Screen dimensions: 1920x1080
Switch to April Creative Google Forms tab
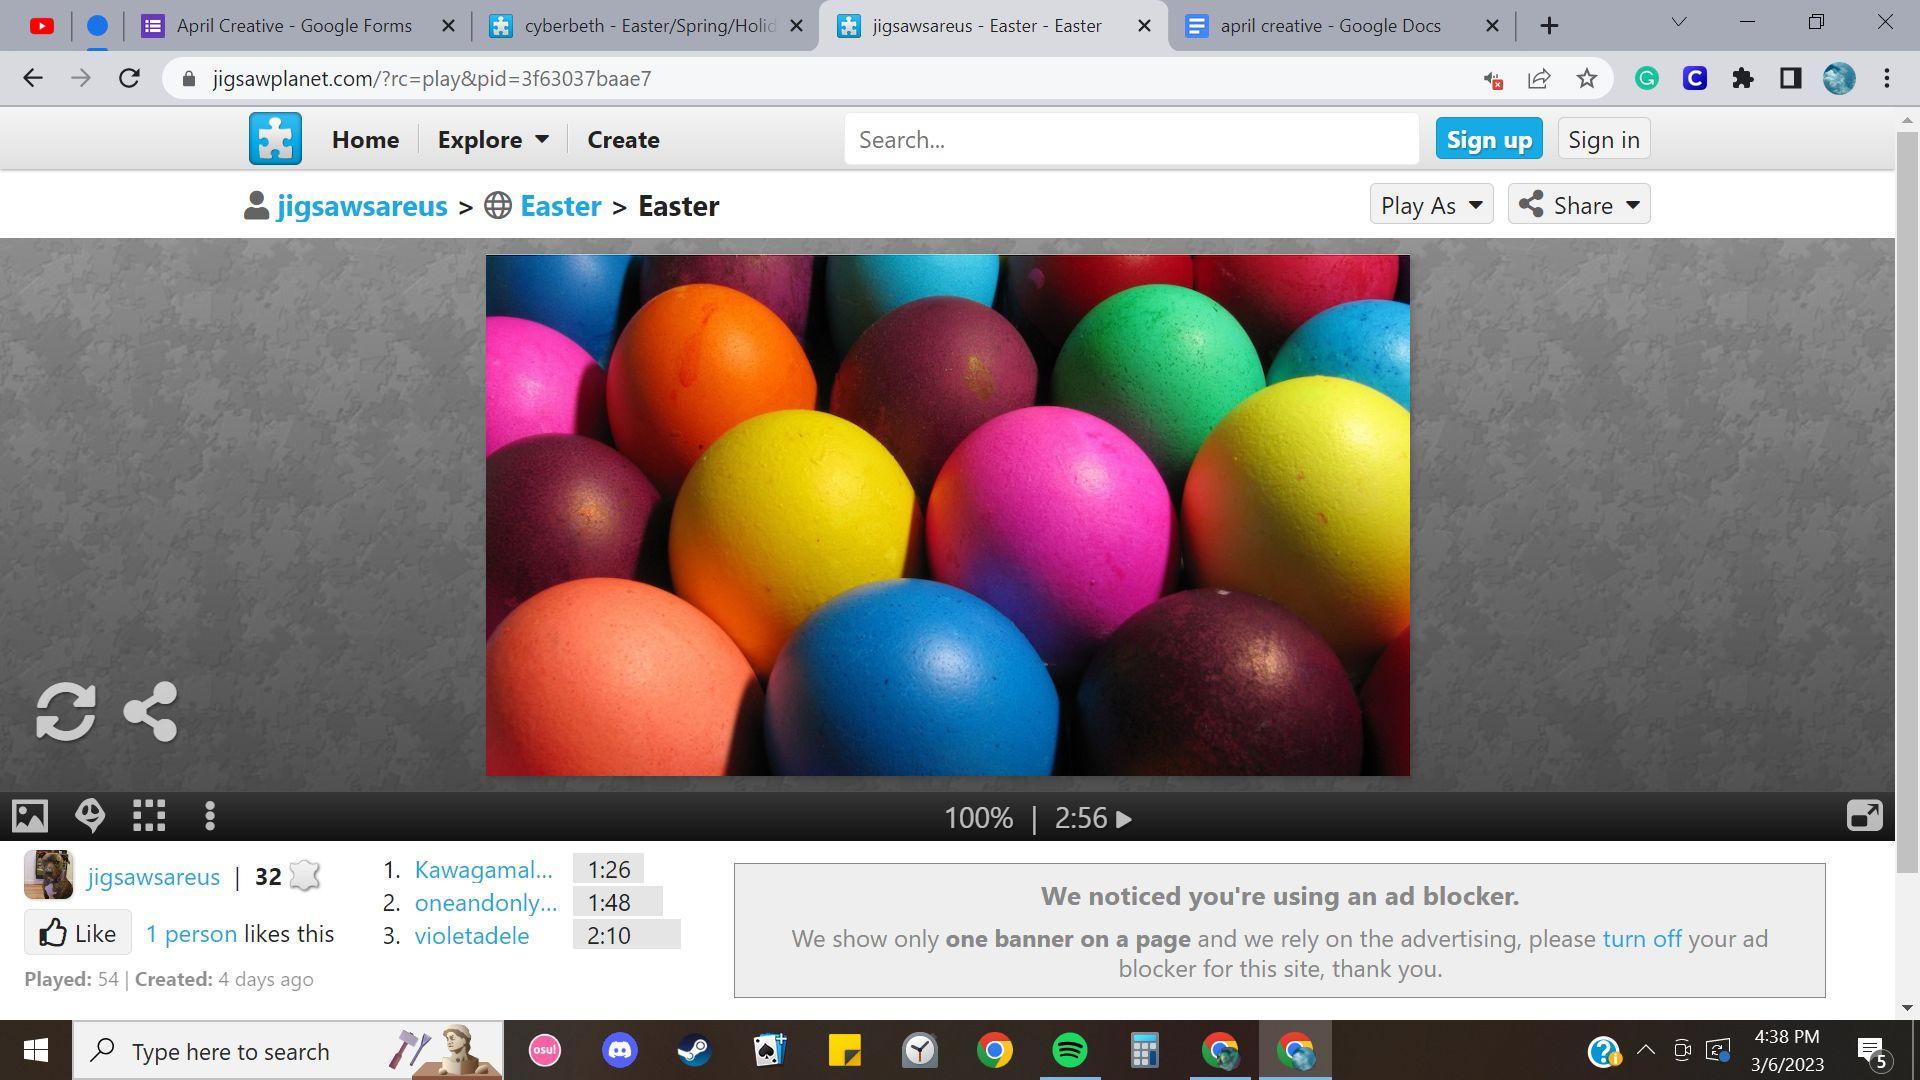(294, 26)
